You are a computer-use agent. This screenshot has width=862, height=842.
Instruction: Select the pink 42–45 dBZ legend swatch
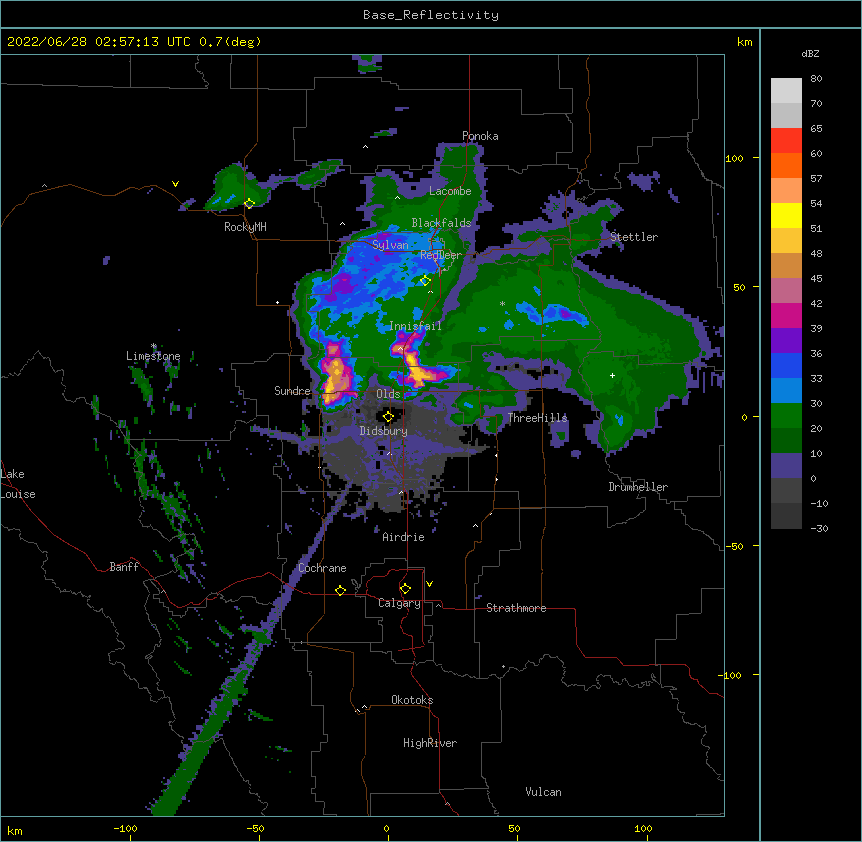(x=786, y=291)
